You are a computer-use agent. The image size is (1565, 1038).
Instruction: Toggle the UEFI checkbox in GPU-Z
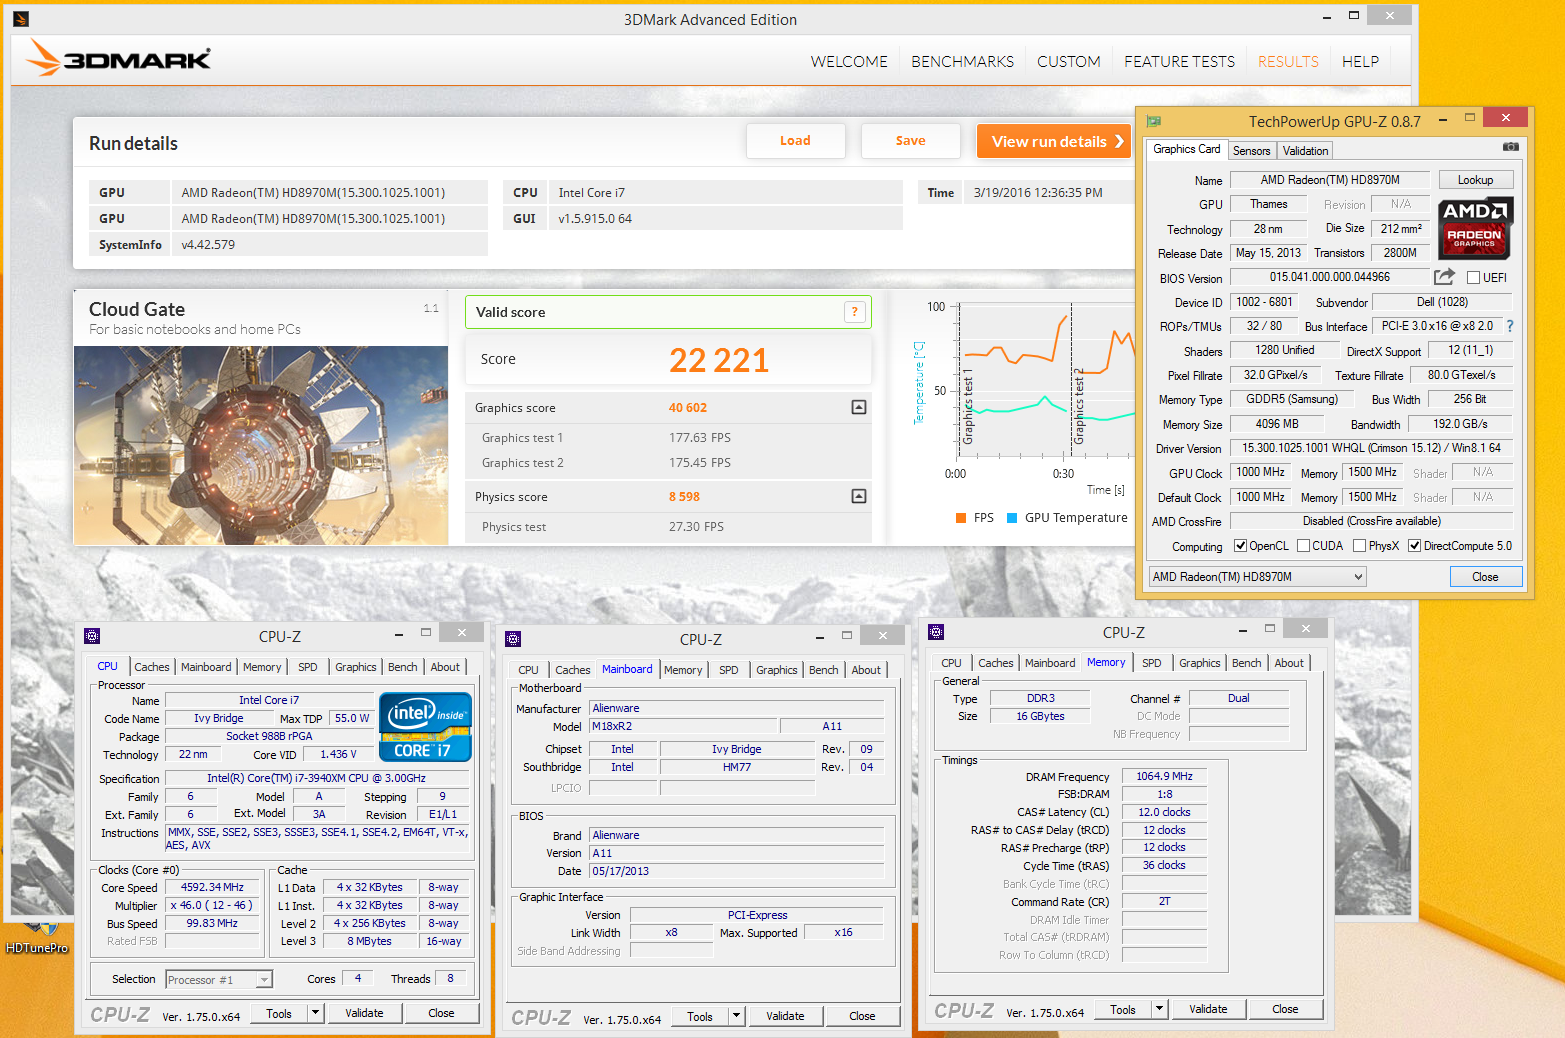(1473, 278)
